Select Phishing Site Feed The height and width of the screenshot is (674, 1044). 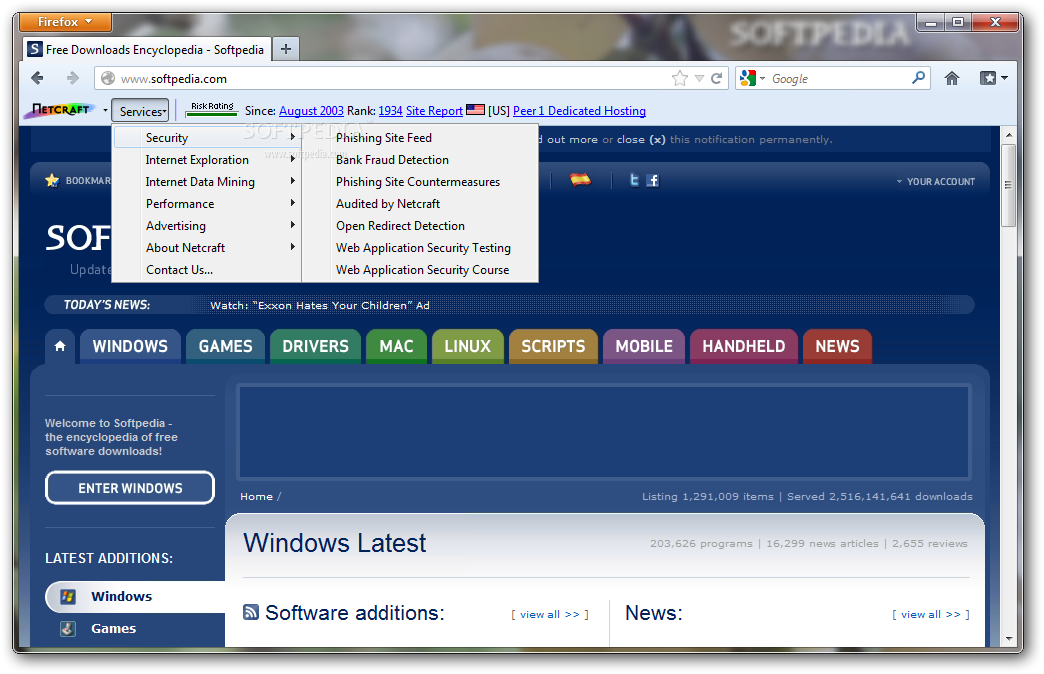[419, 138]
